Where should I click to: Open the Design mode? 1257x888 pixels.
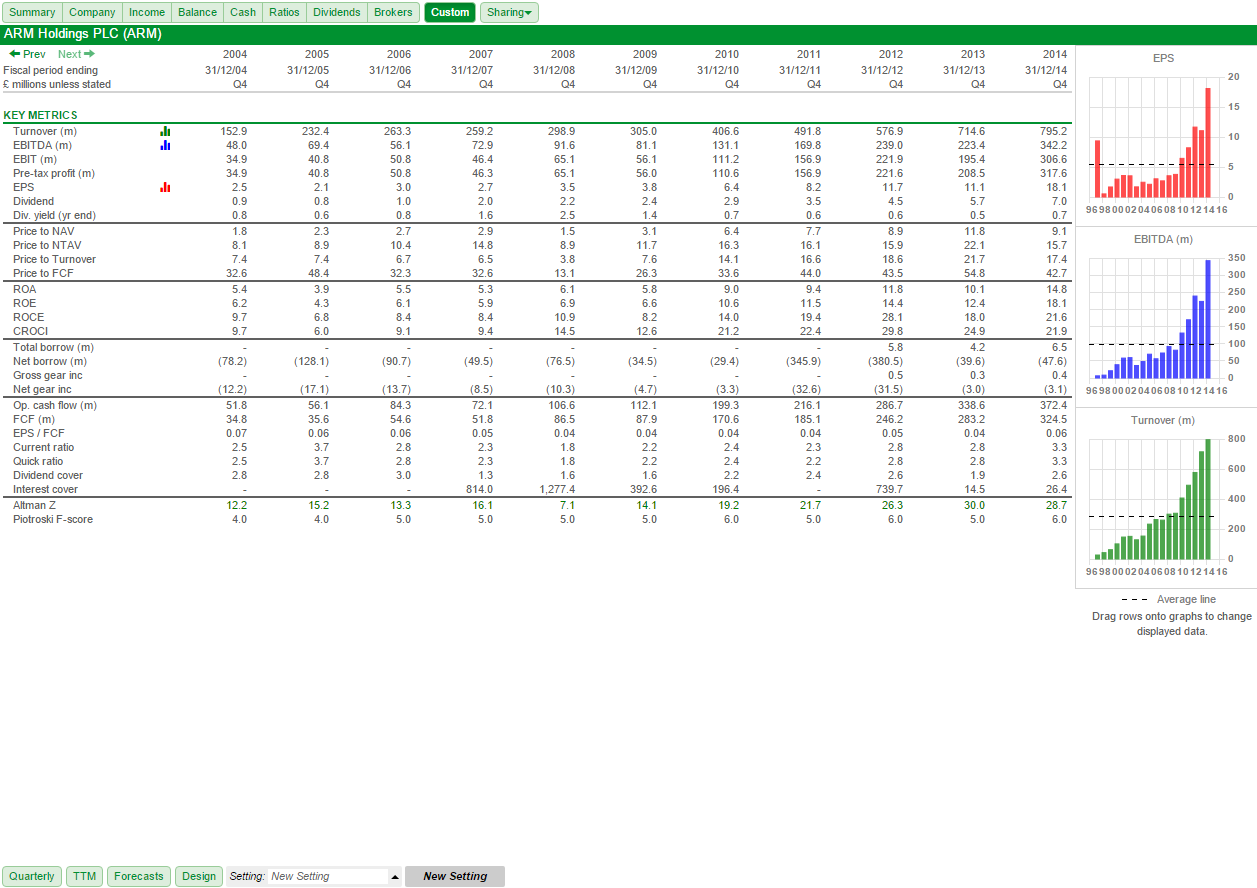(x=199, y=876)
